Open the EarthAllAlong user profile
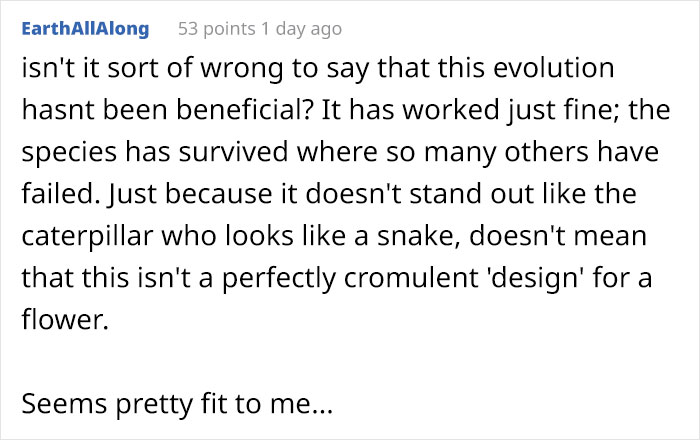This screenshot has width=700, height=440. (x=84, y=28)
